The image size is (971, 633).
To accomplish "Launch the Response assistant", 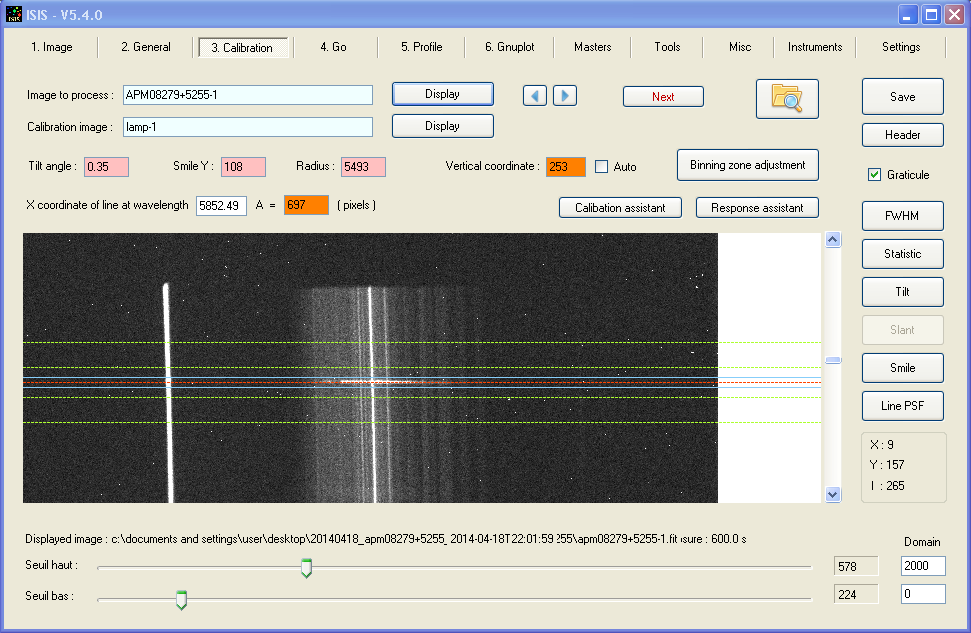I will click(x=757, y=208).
